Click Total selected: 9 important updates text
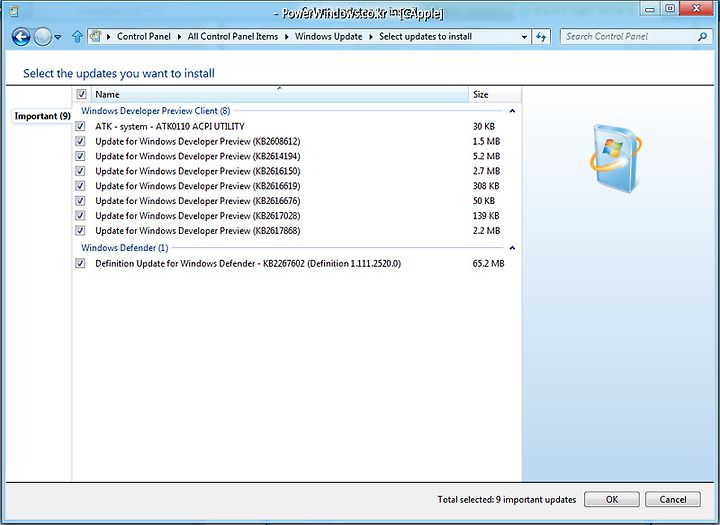The width and height of the screenshot is (720, 525). pyautogui.click(x=506, y=499)
